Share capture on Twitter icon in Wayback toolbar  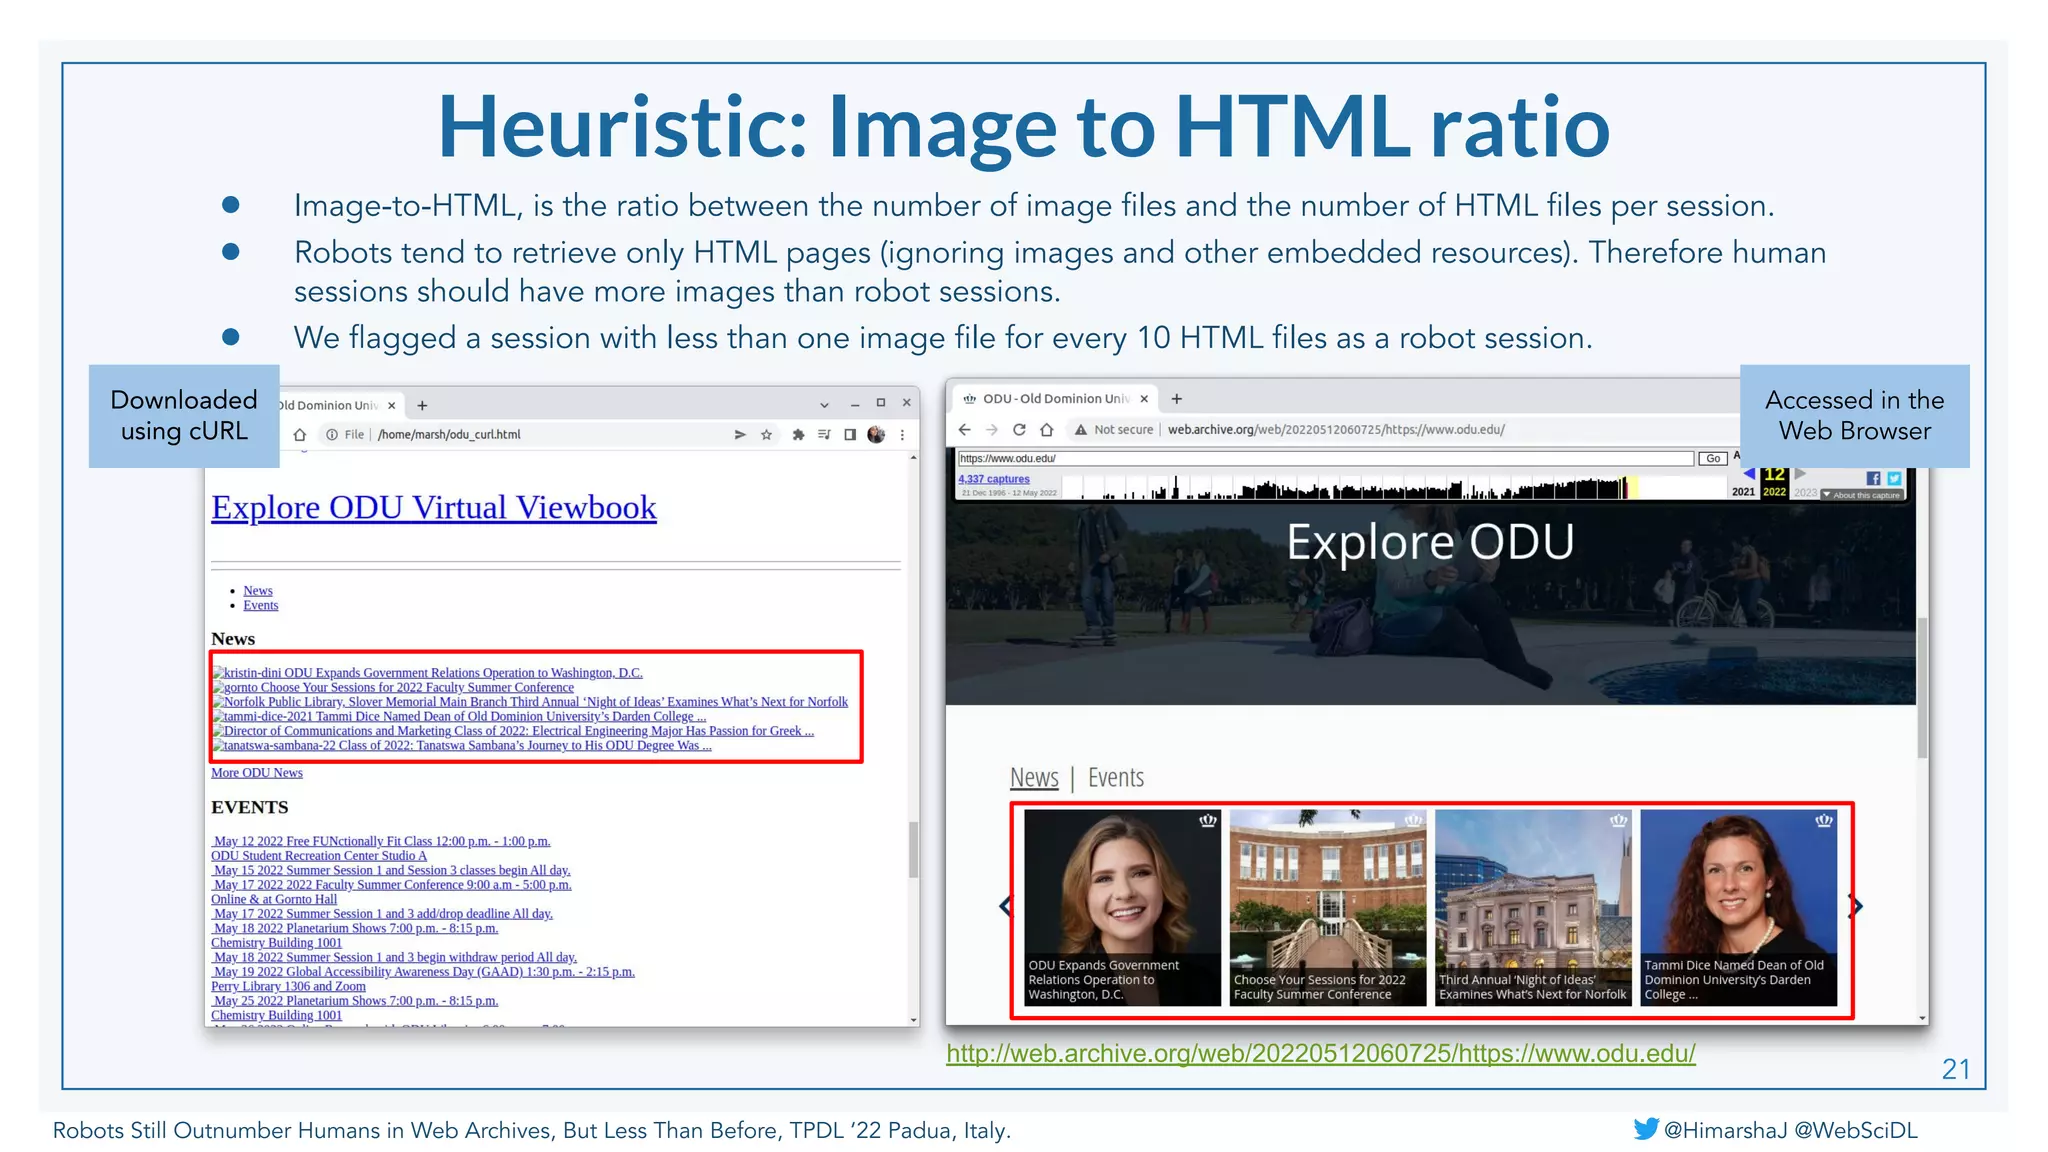tap(1894, 479)
